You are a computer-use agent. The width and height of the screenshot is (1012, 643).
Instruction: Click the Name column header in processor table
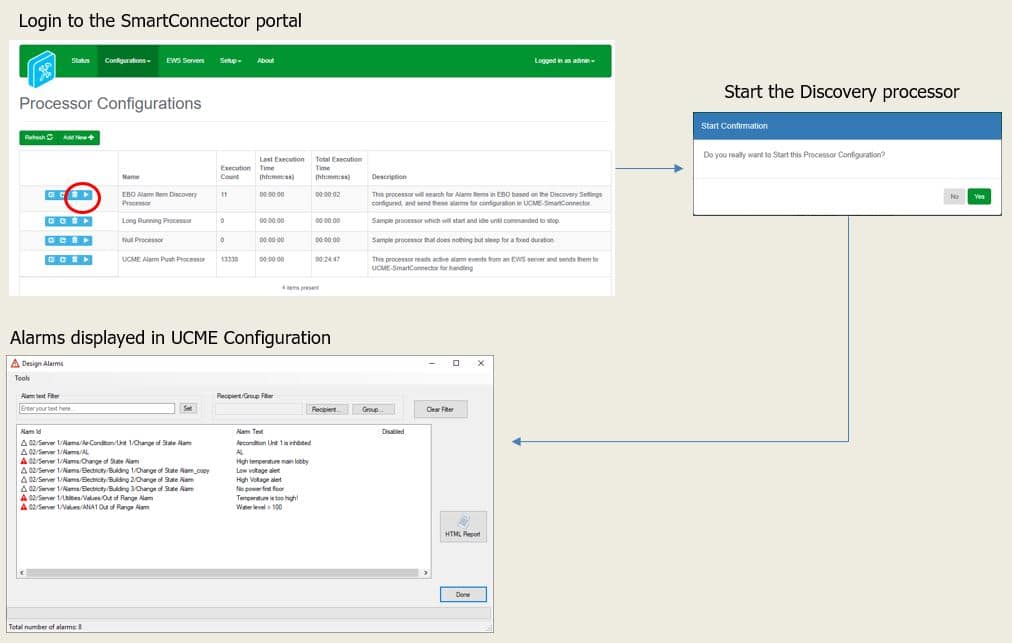[131, 177]
